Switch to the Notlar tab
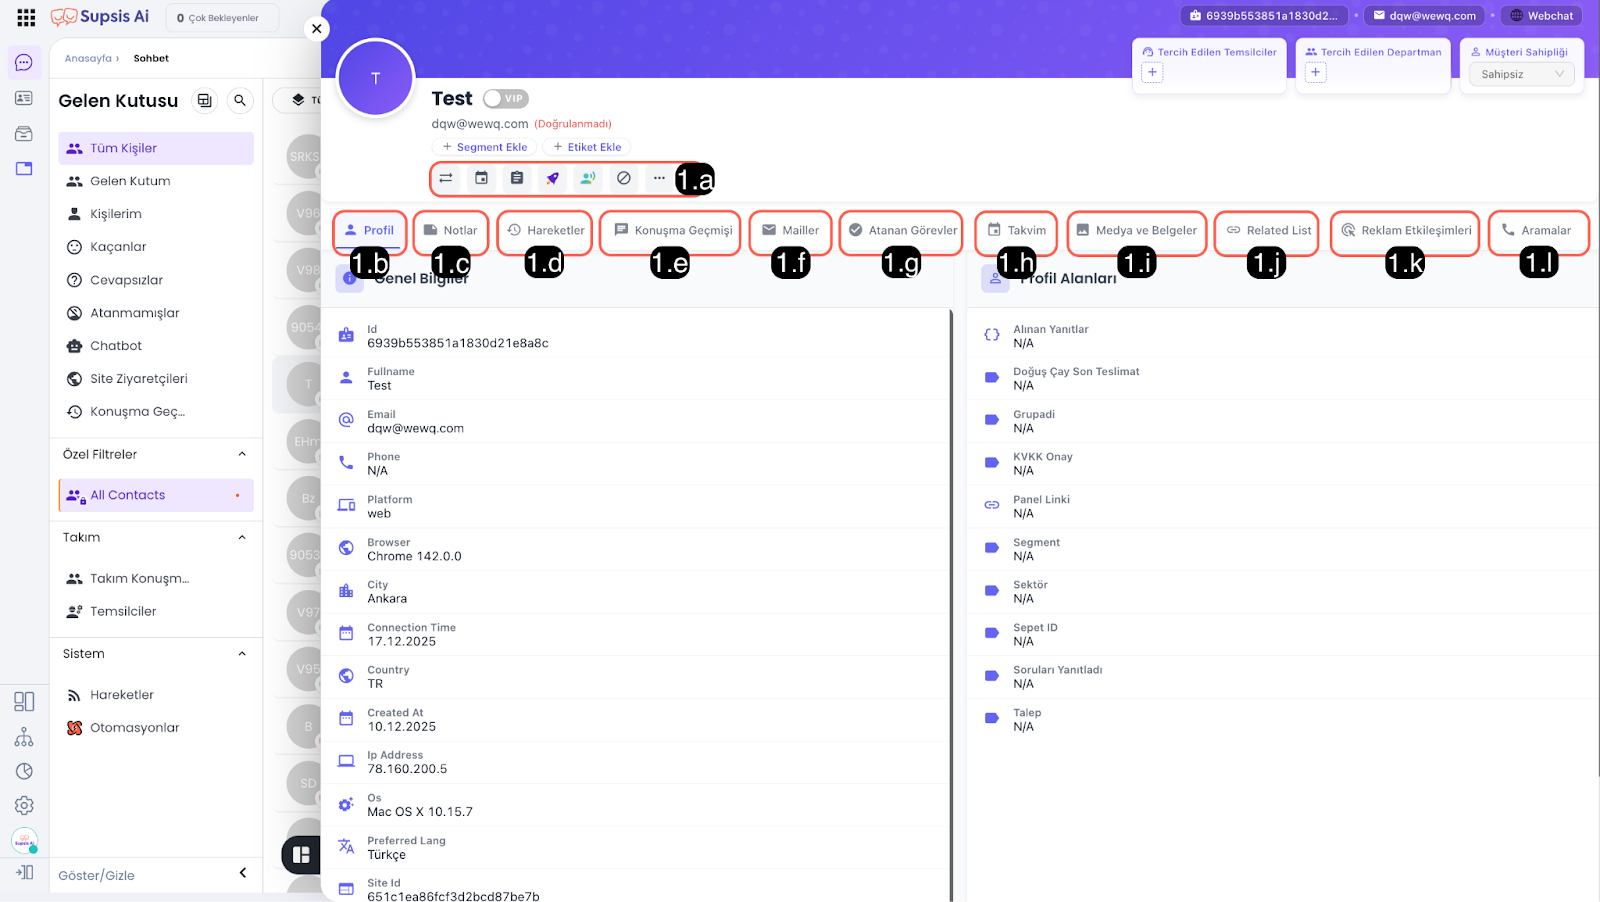Viewport: 1600px width, 902px height. coord(451,230)
